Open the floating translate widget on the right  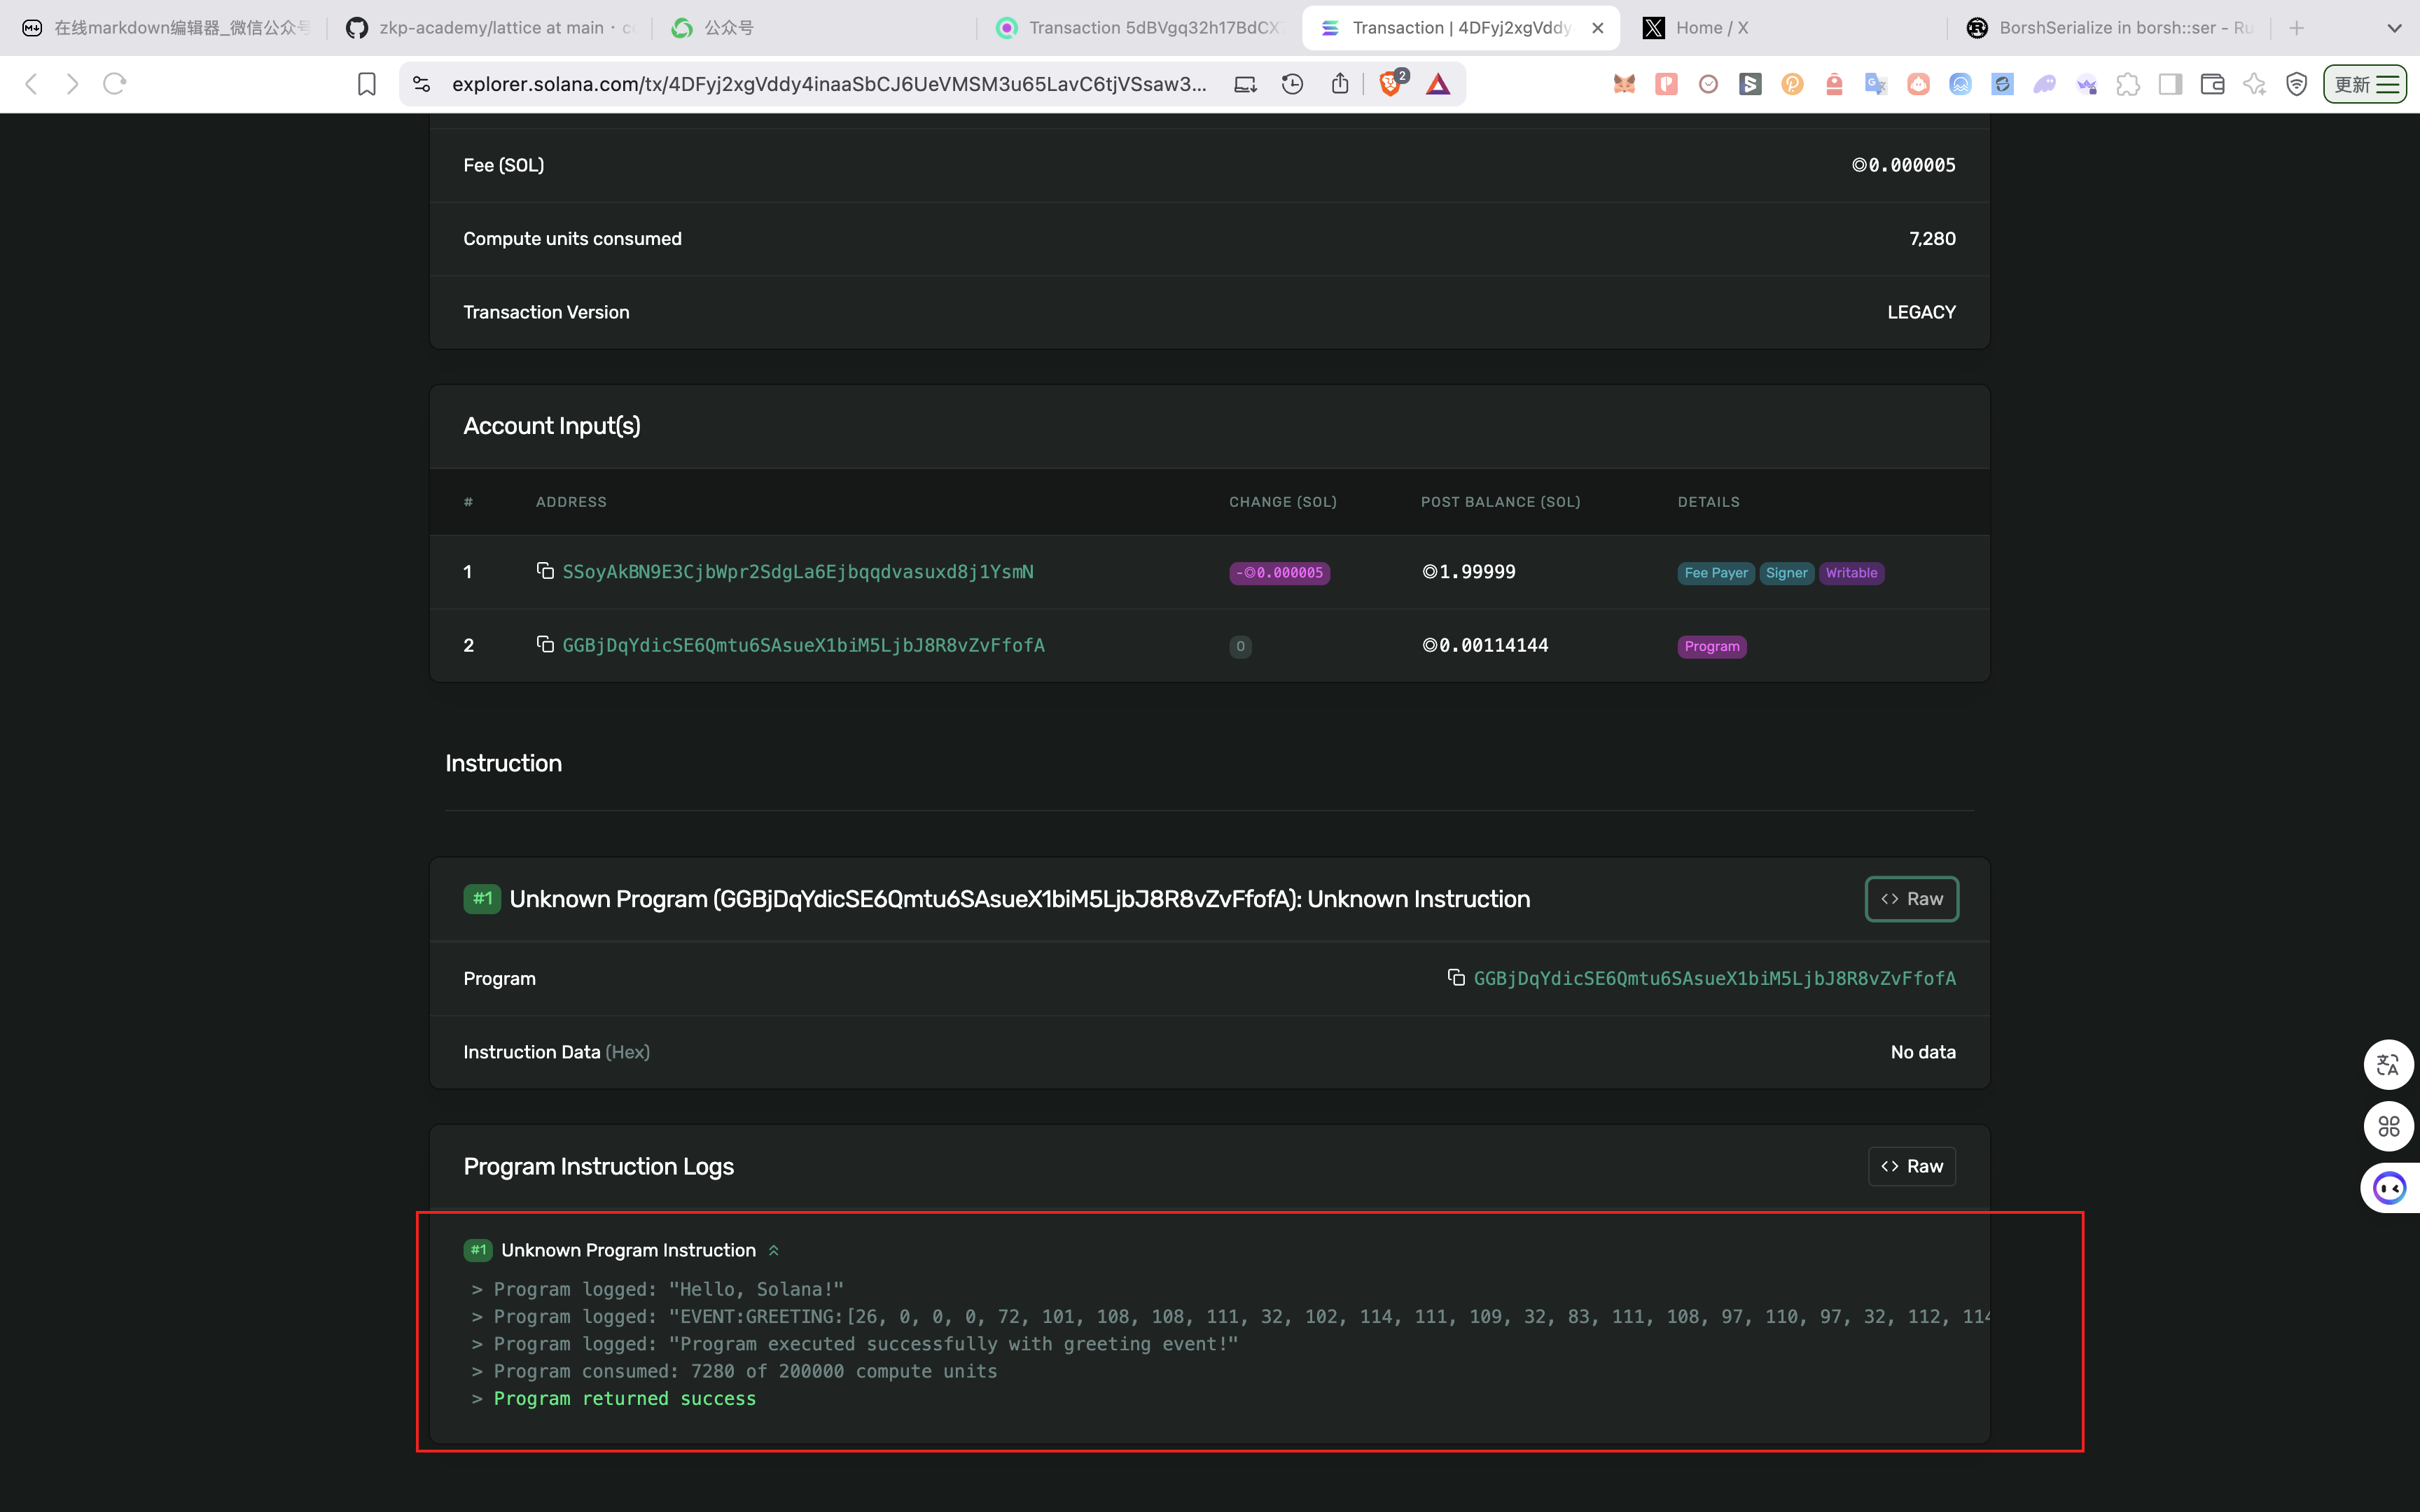pos(2388,1065)
